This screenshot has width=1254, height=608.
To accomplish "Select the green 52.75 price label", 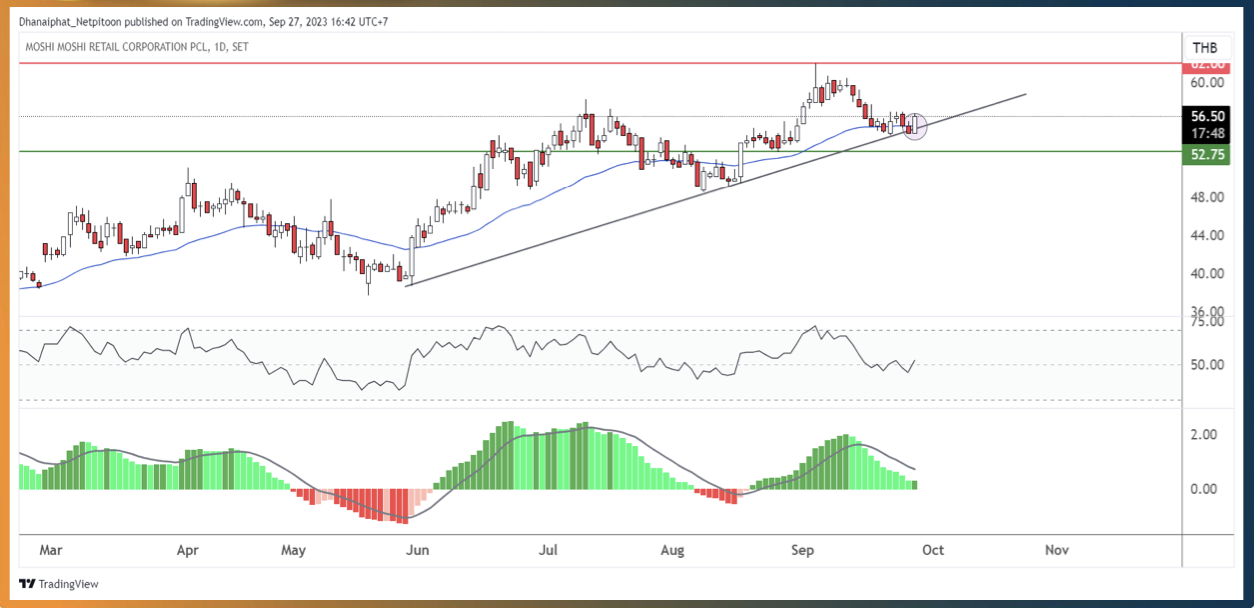I will [x=1208, y=154].
